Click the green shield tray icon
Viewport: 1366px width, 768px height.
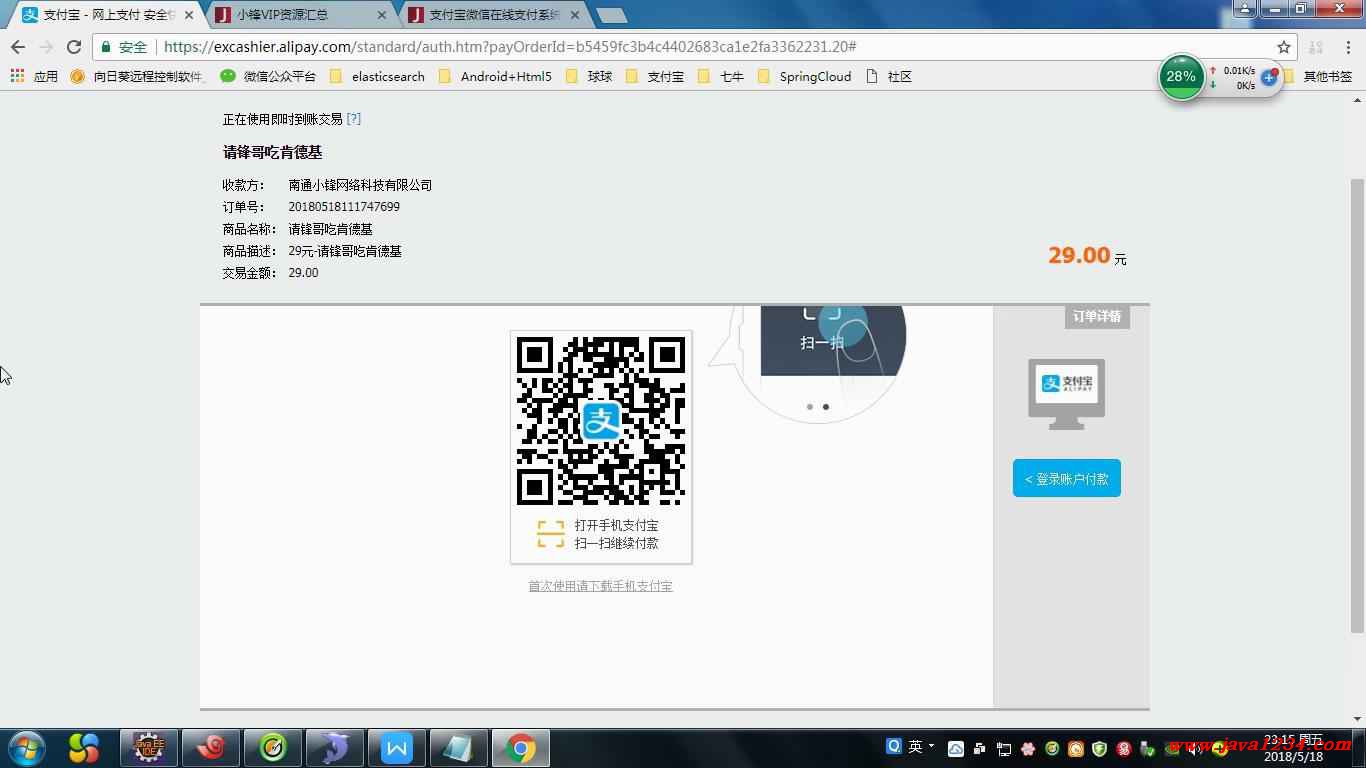point(1100,749)
